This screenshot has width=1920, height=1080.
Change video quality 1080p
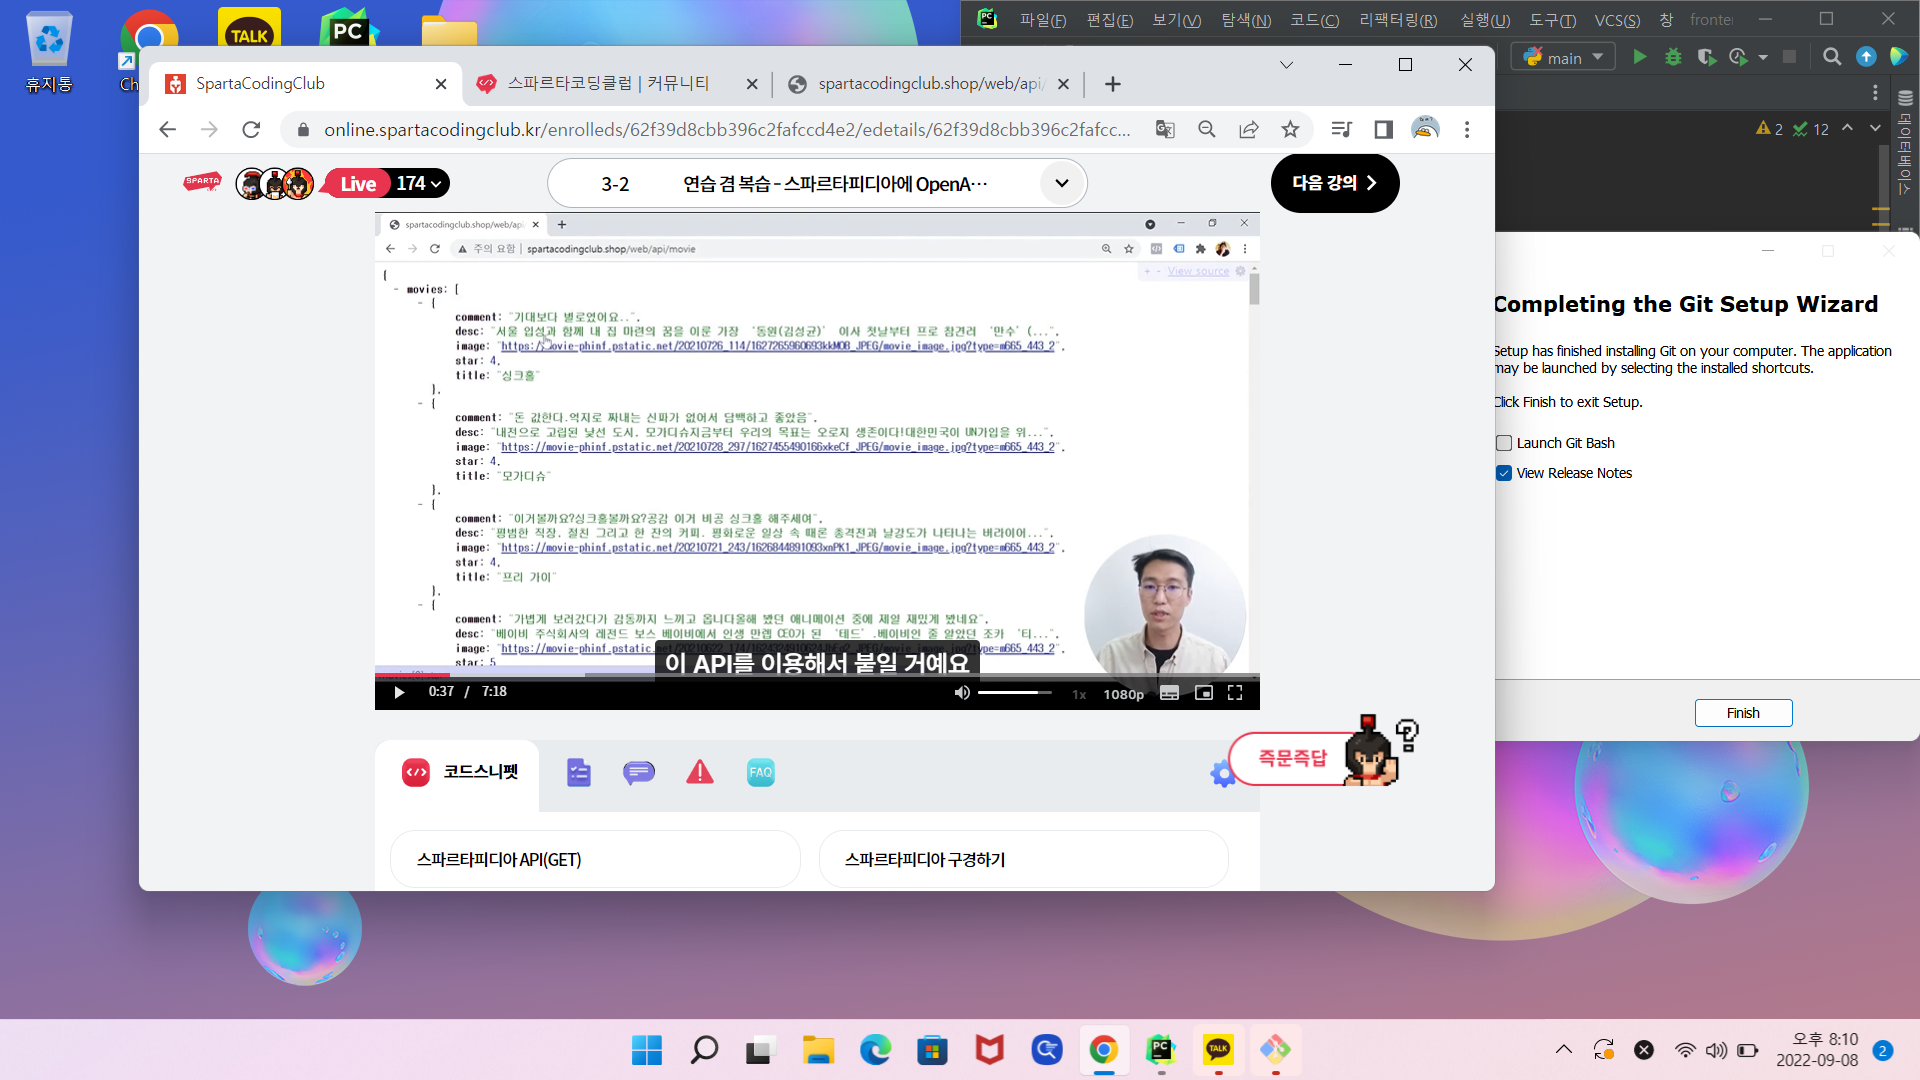pos(1123,694)
